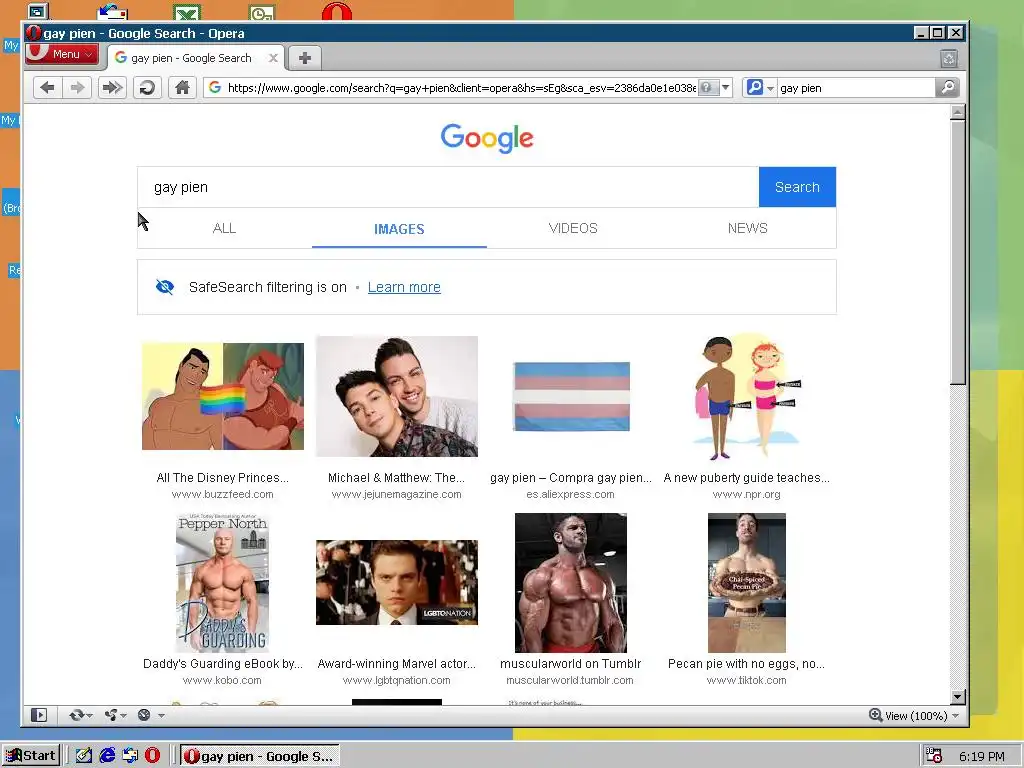The width and height of the screenshot is (1024, 768).
Task: Click the vertical scrollbar thumb
Action: pos(957,252)
